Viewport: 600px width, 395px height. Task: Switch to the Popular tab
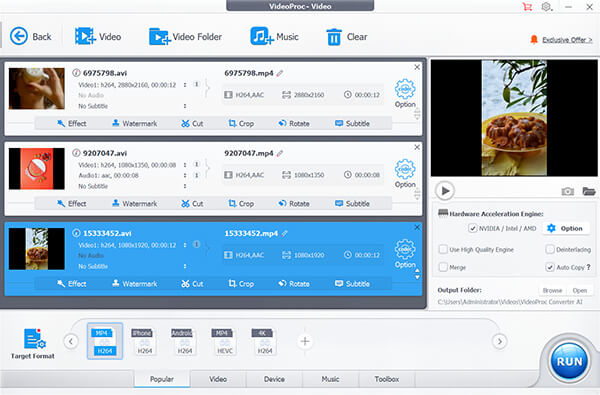162,379
